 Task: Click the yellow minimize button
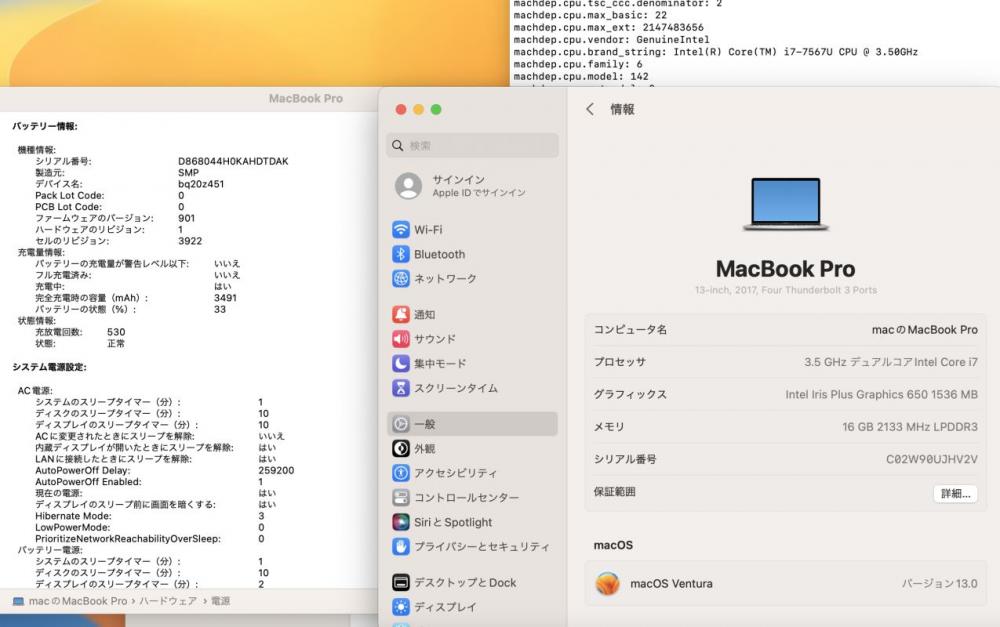coord(418,110)
